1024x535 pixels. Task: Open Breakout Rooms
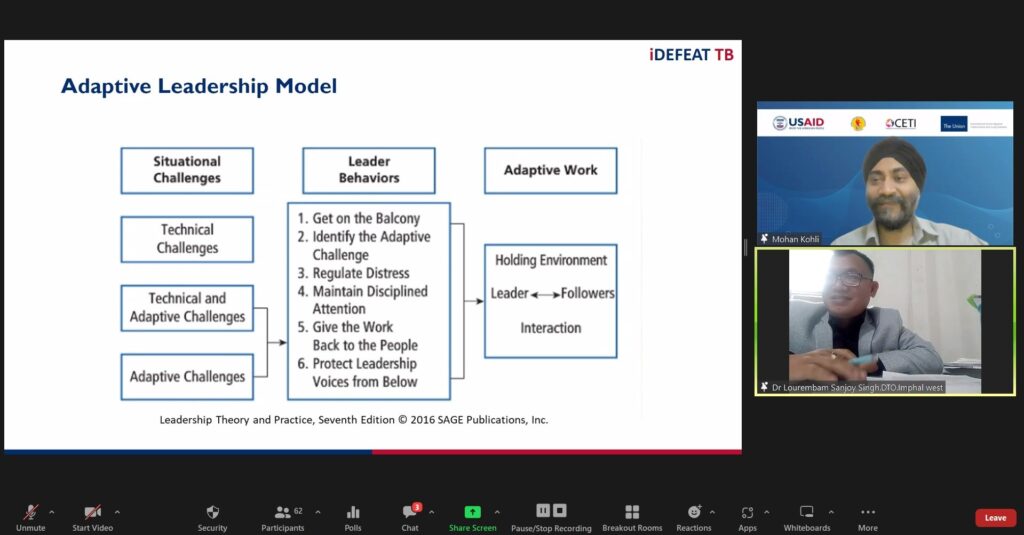click(x=632, y=512)
